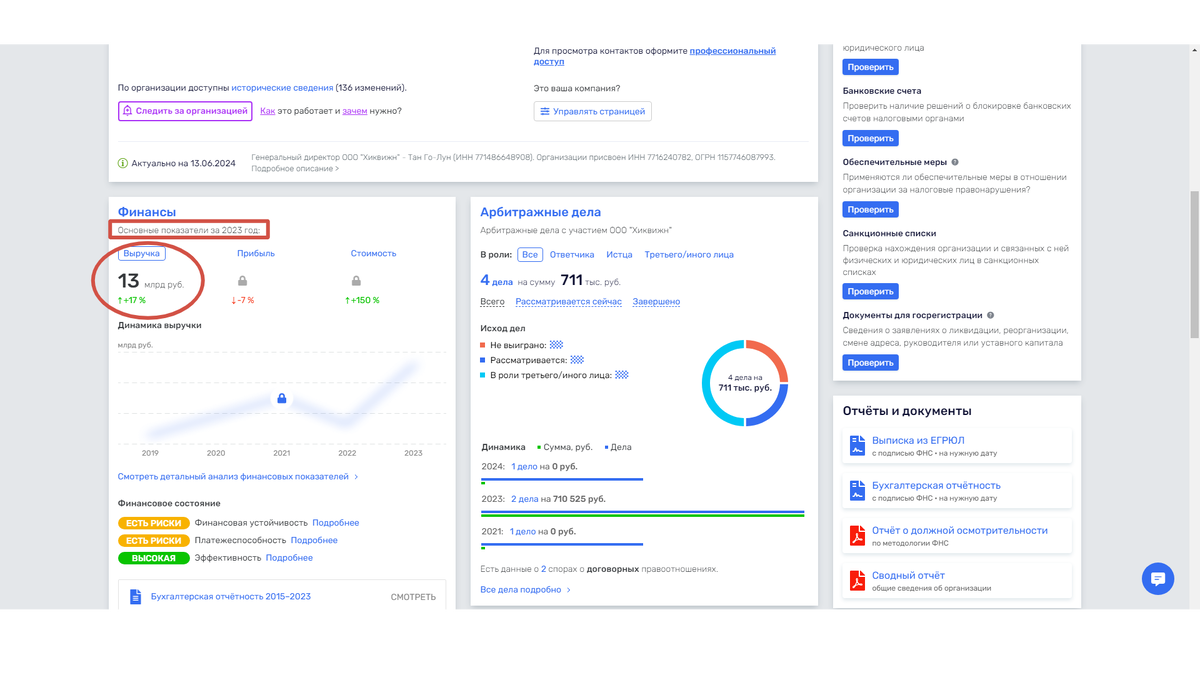Viewport: 1200px width, 675px height.
Task: Select the Прибыль finance tab
Action: click(256, 254)
